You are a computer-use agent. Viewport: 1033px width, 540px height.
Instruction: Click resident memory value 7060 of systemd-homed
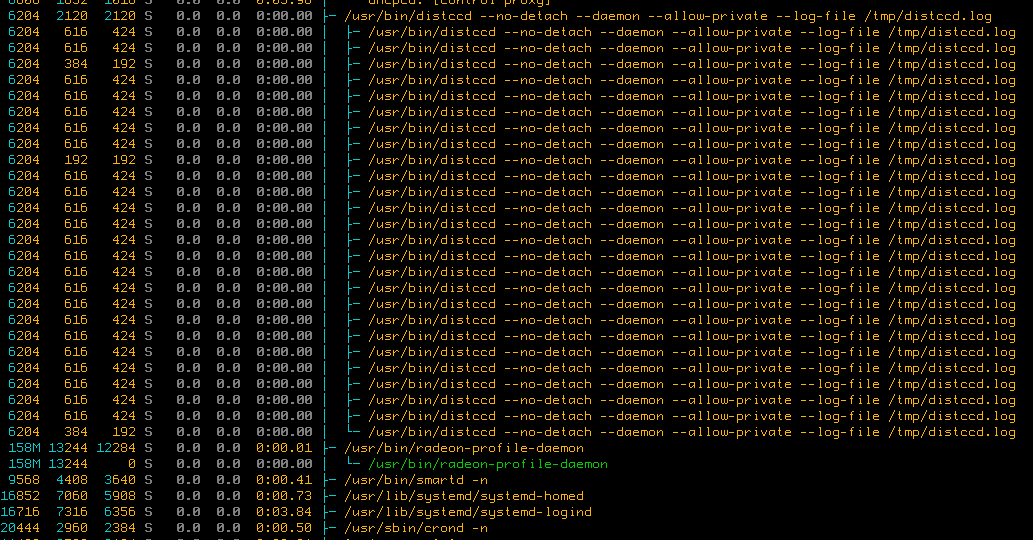click(72, 496)
